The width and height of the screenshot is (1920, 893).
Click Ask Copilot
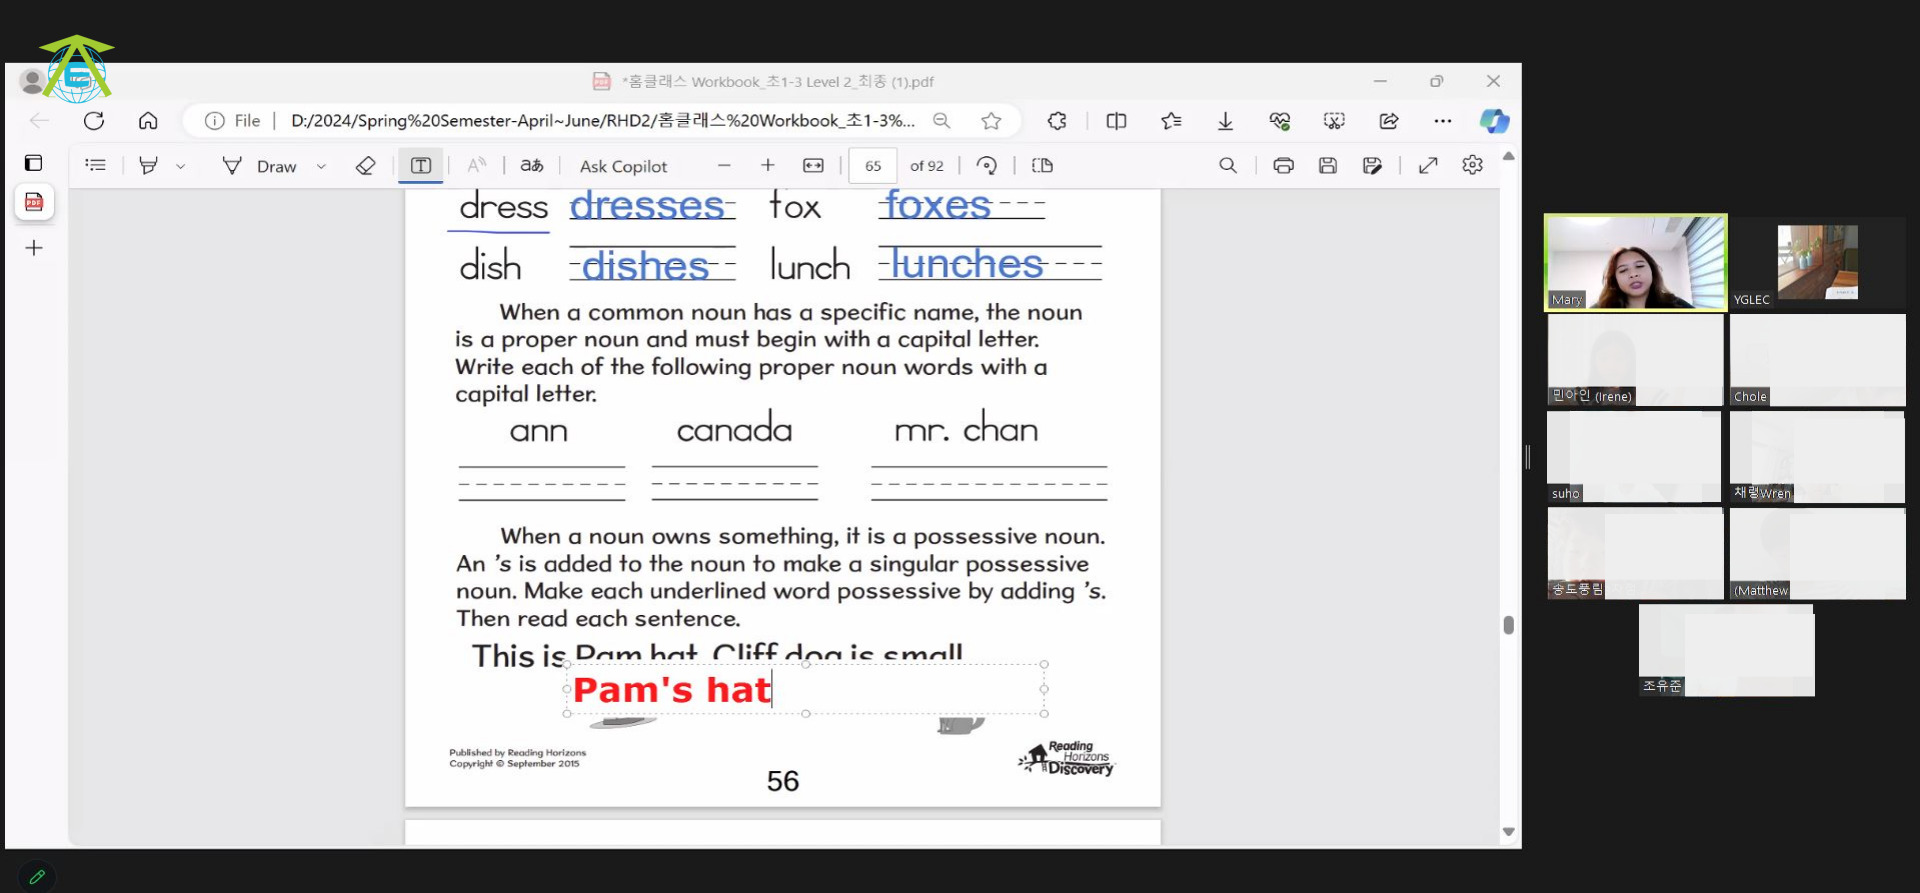coord(623,166)
